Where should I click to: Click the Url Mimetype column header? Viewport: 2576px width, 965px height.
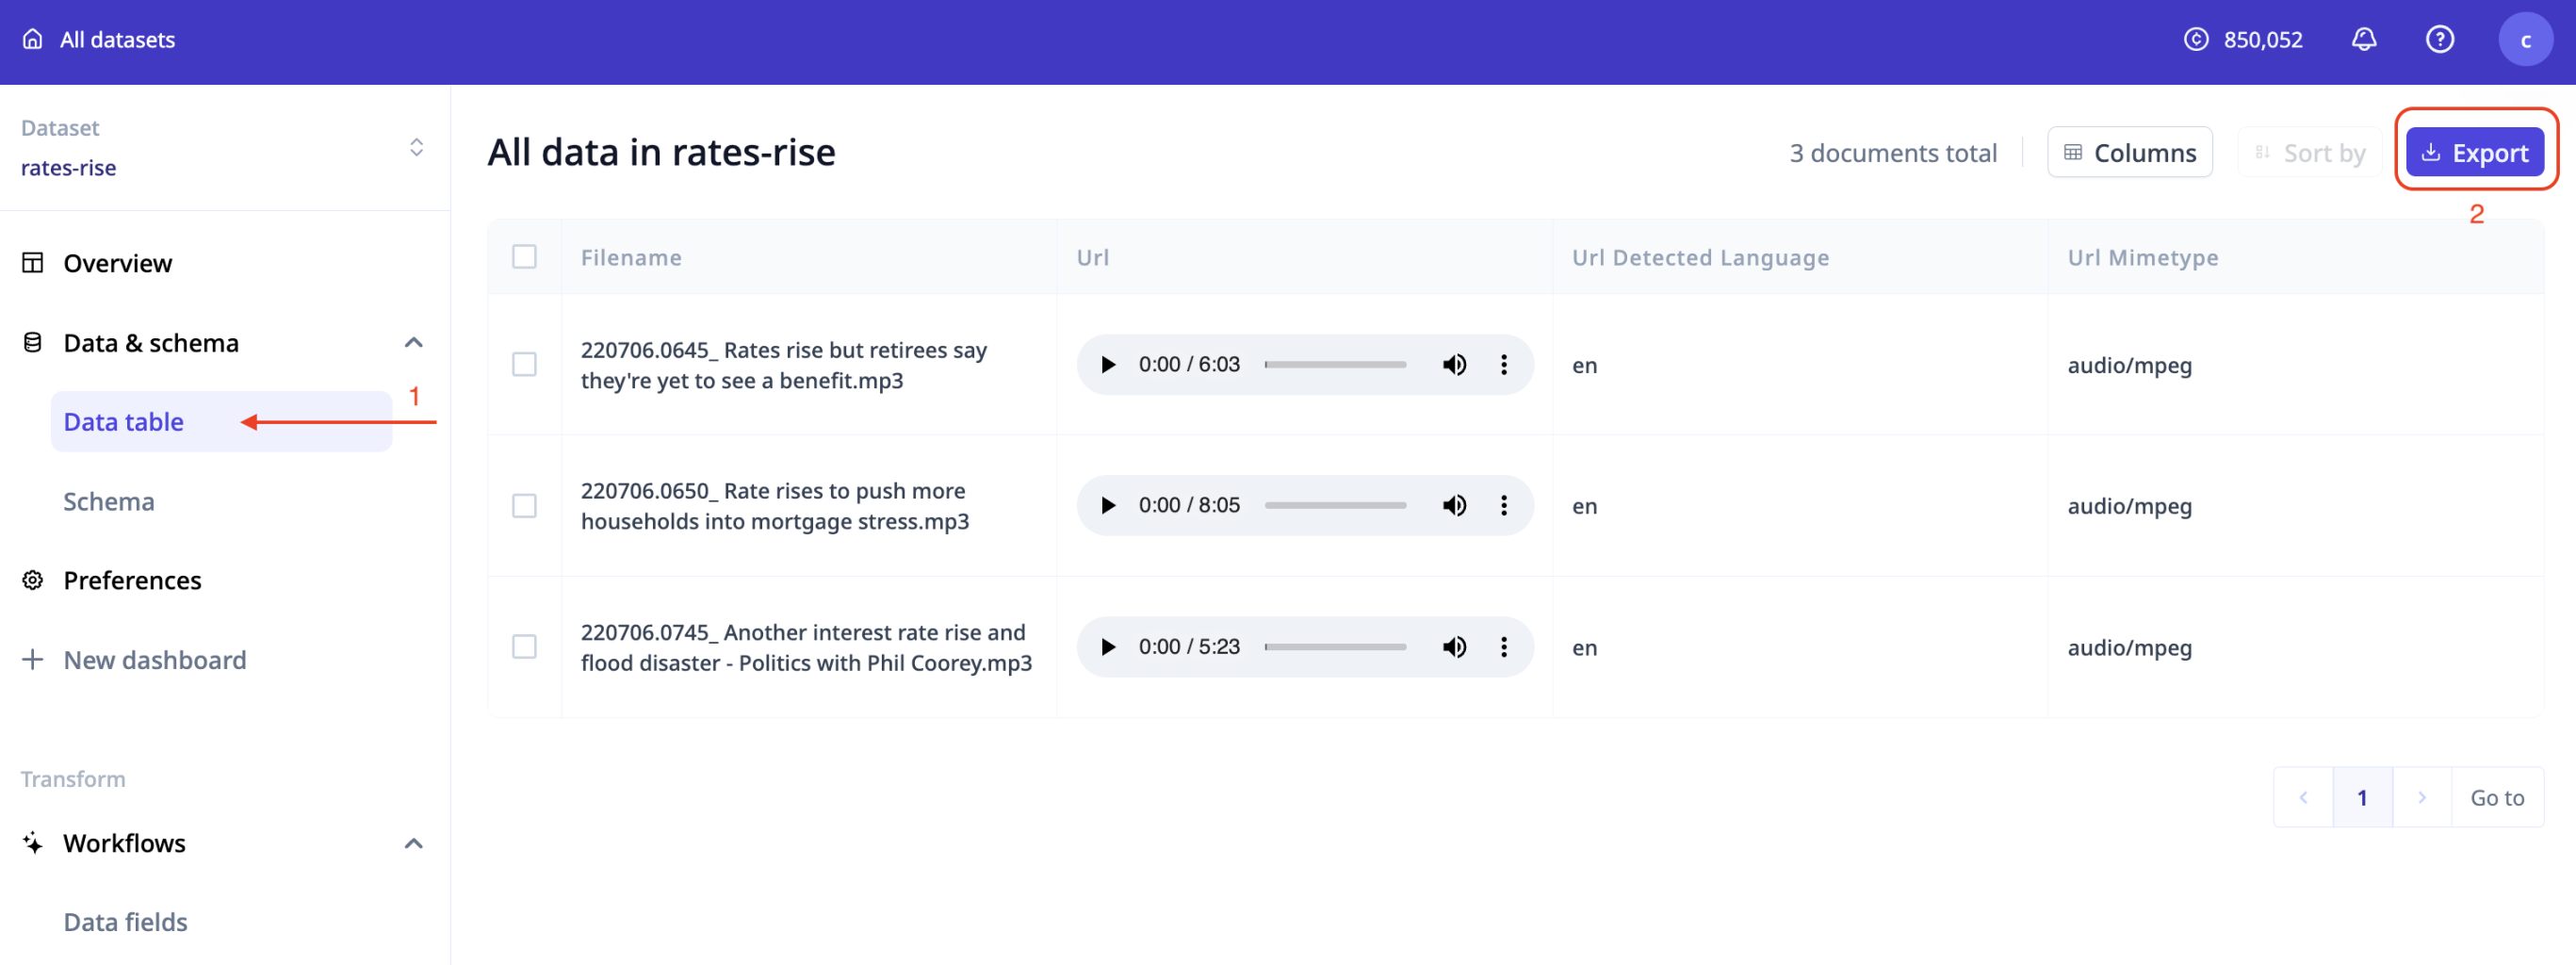(x=2143, y=257)
